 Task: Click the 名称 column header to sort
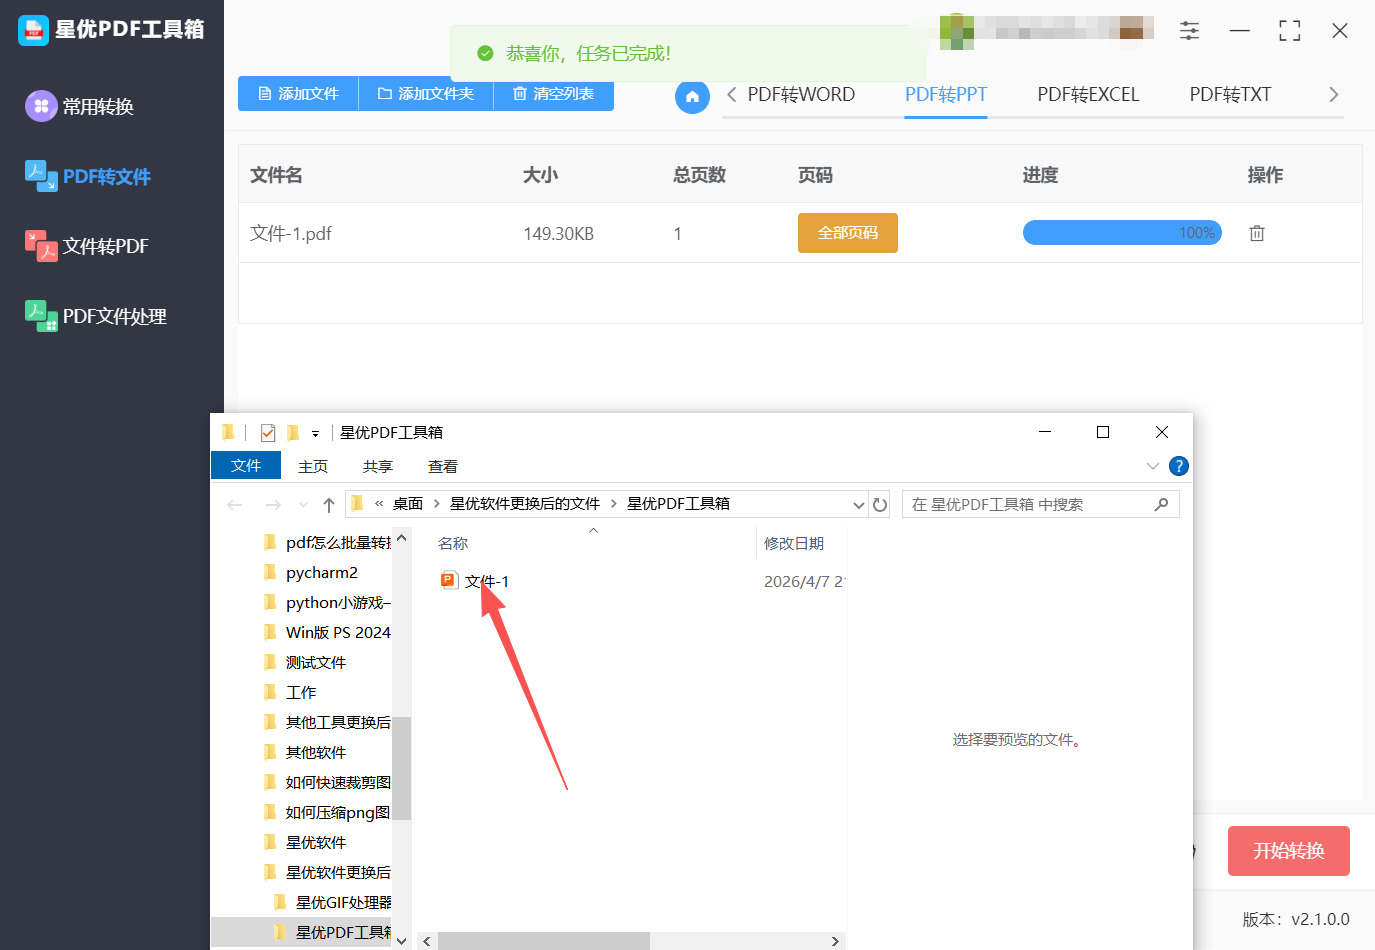coord(453,543)
